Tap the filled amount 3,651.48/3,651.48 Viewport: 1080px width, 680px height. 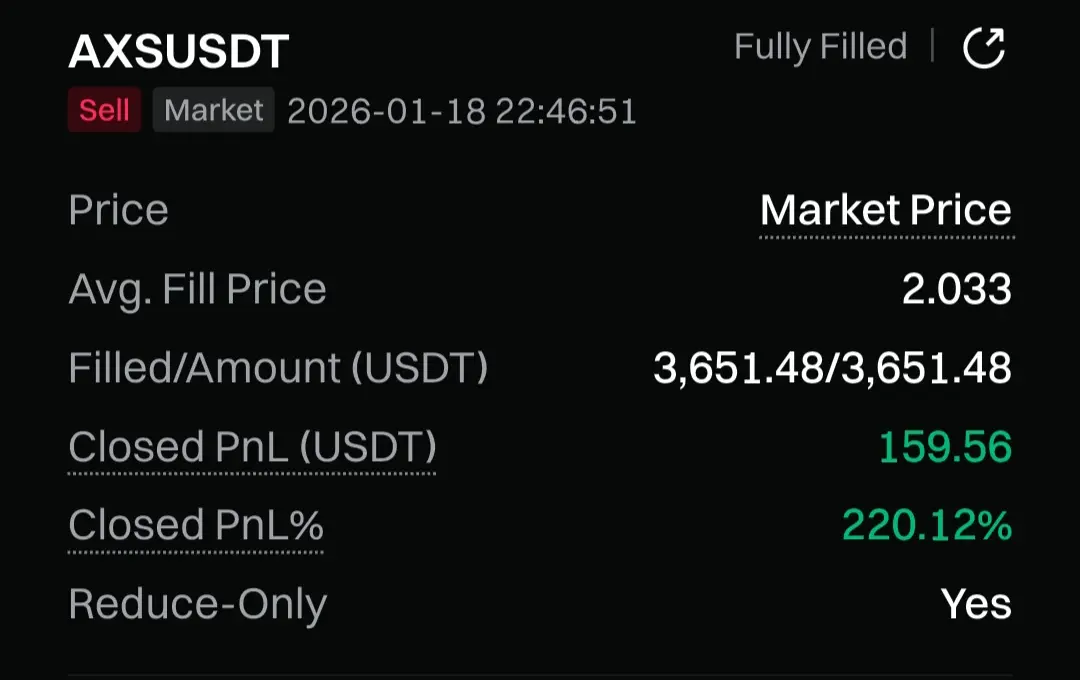click(x=832, y=368)
